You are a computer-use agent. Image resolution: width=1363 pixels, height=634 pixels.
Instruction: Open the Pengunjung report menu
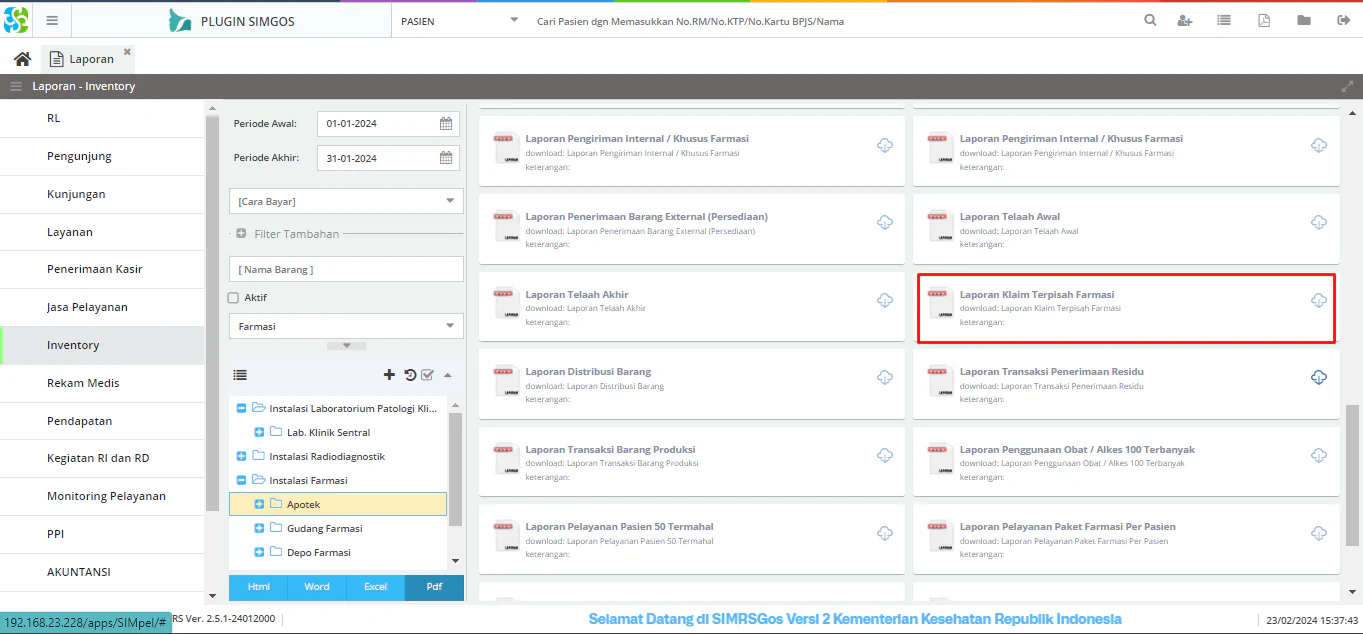tap(102, 156)
